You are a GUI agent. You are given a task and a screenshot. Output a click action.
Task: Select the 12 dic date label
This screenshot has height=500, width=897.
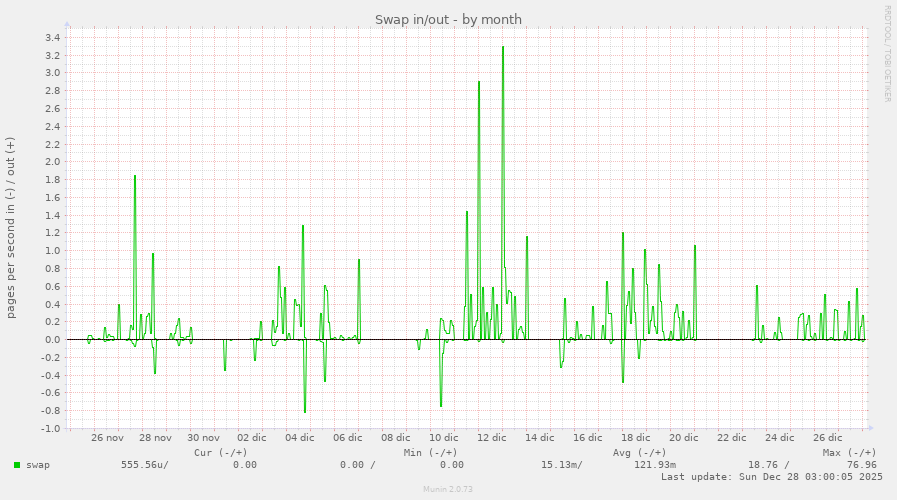pos(491,437)
